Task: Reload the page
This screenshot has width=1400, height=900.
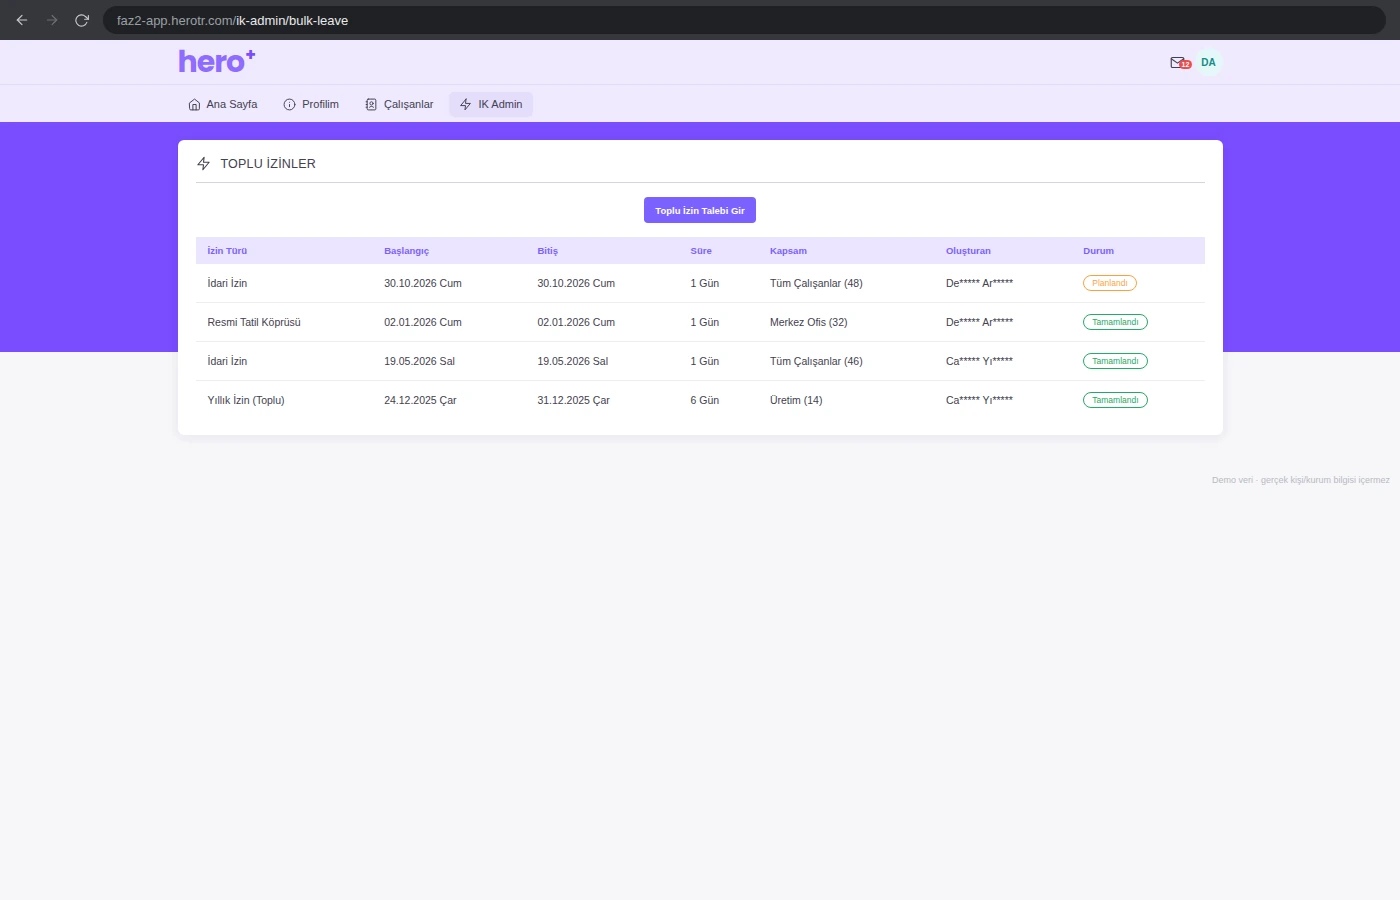Action: 82,20
